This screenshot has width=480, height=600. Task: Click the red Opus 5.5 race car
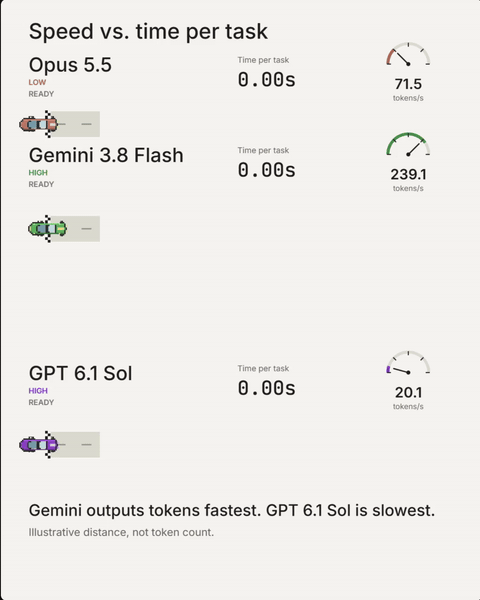(x=38, y=124)
